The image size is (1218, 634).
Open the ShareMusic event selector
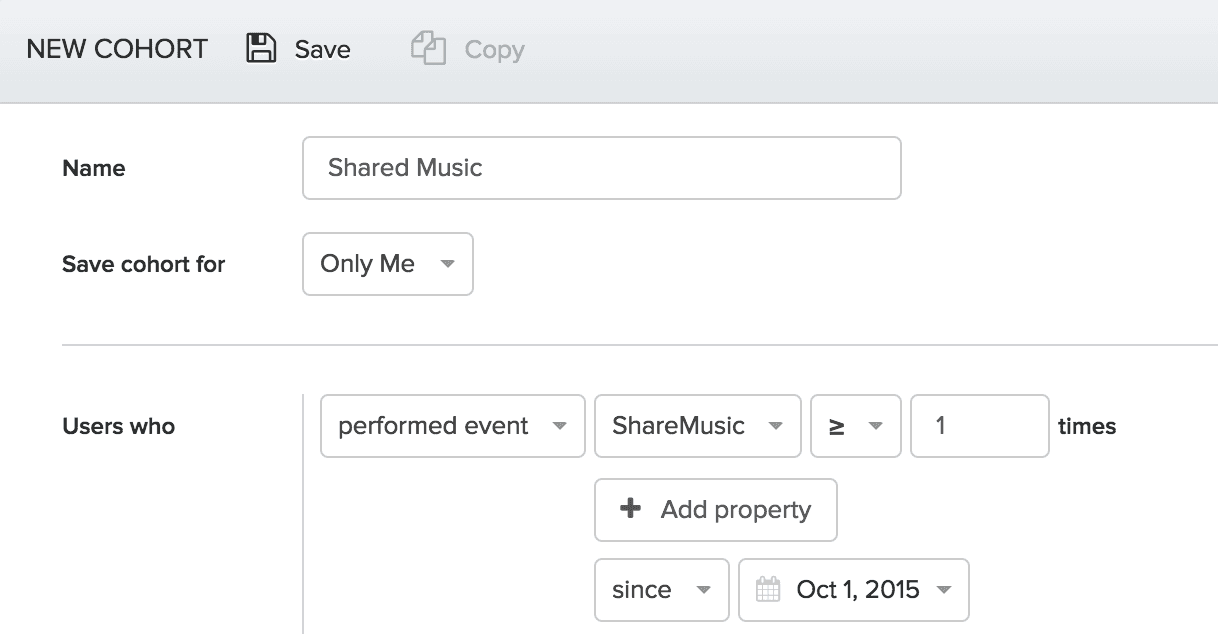tap(697, 426)
